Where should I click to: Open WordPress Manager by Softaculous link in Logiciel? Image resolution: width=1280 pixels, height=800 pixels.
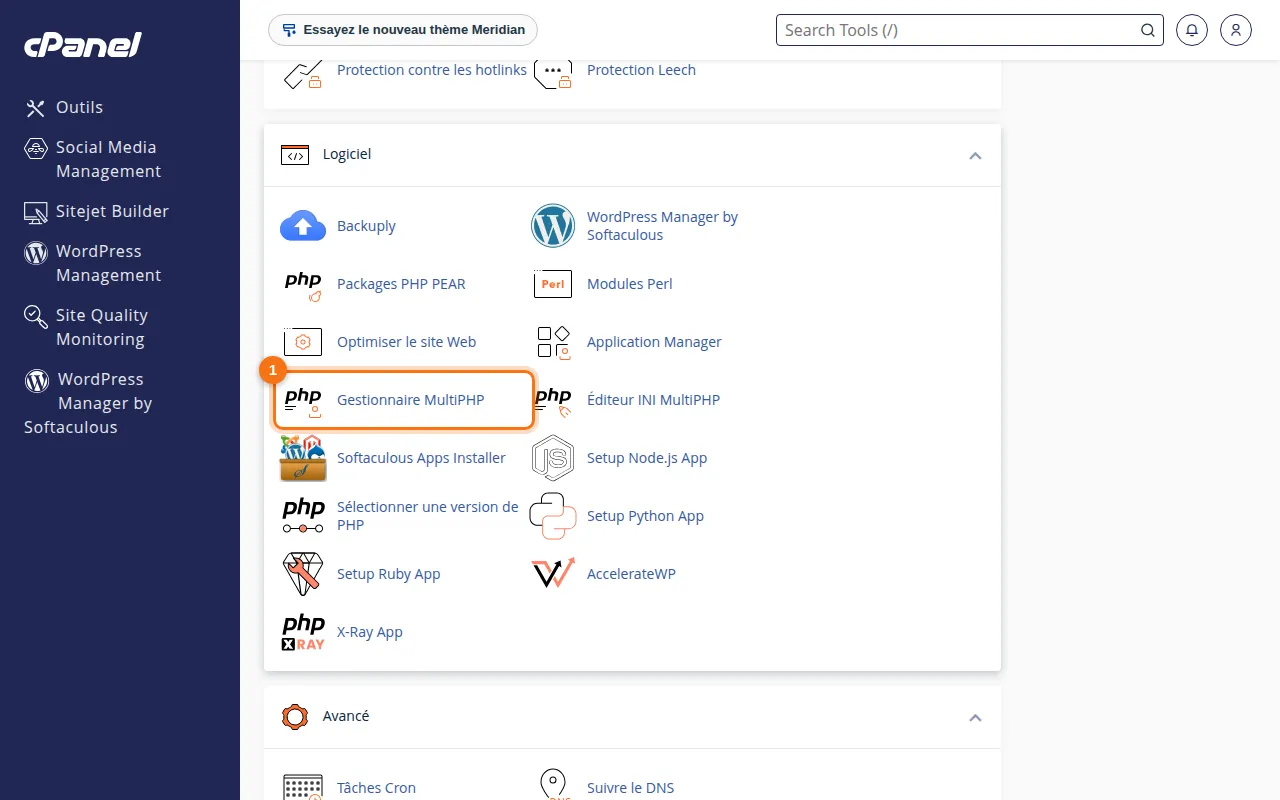coord(662,226)
